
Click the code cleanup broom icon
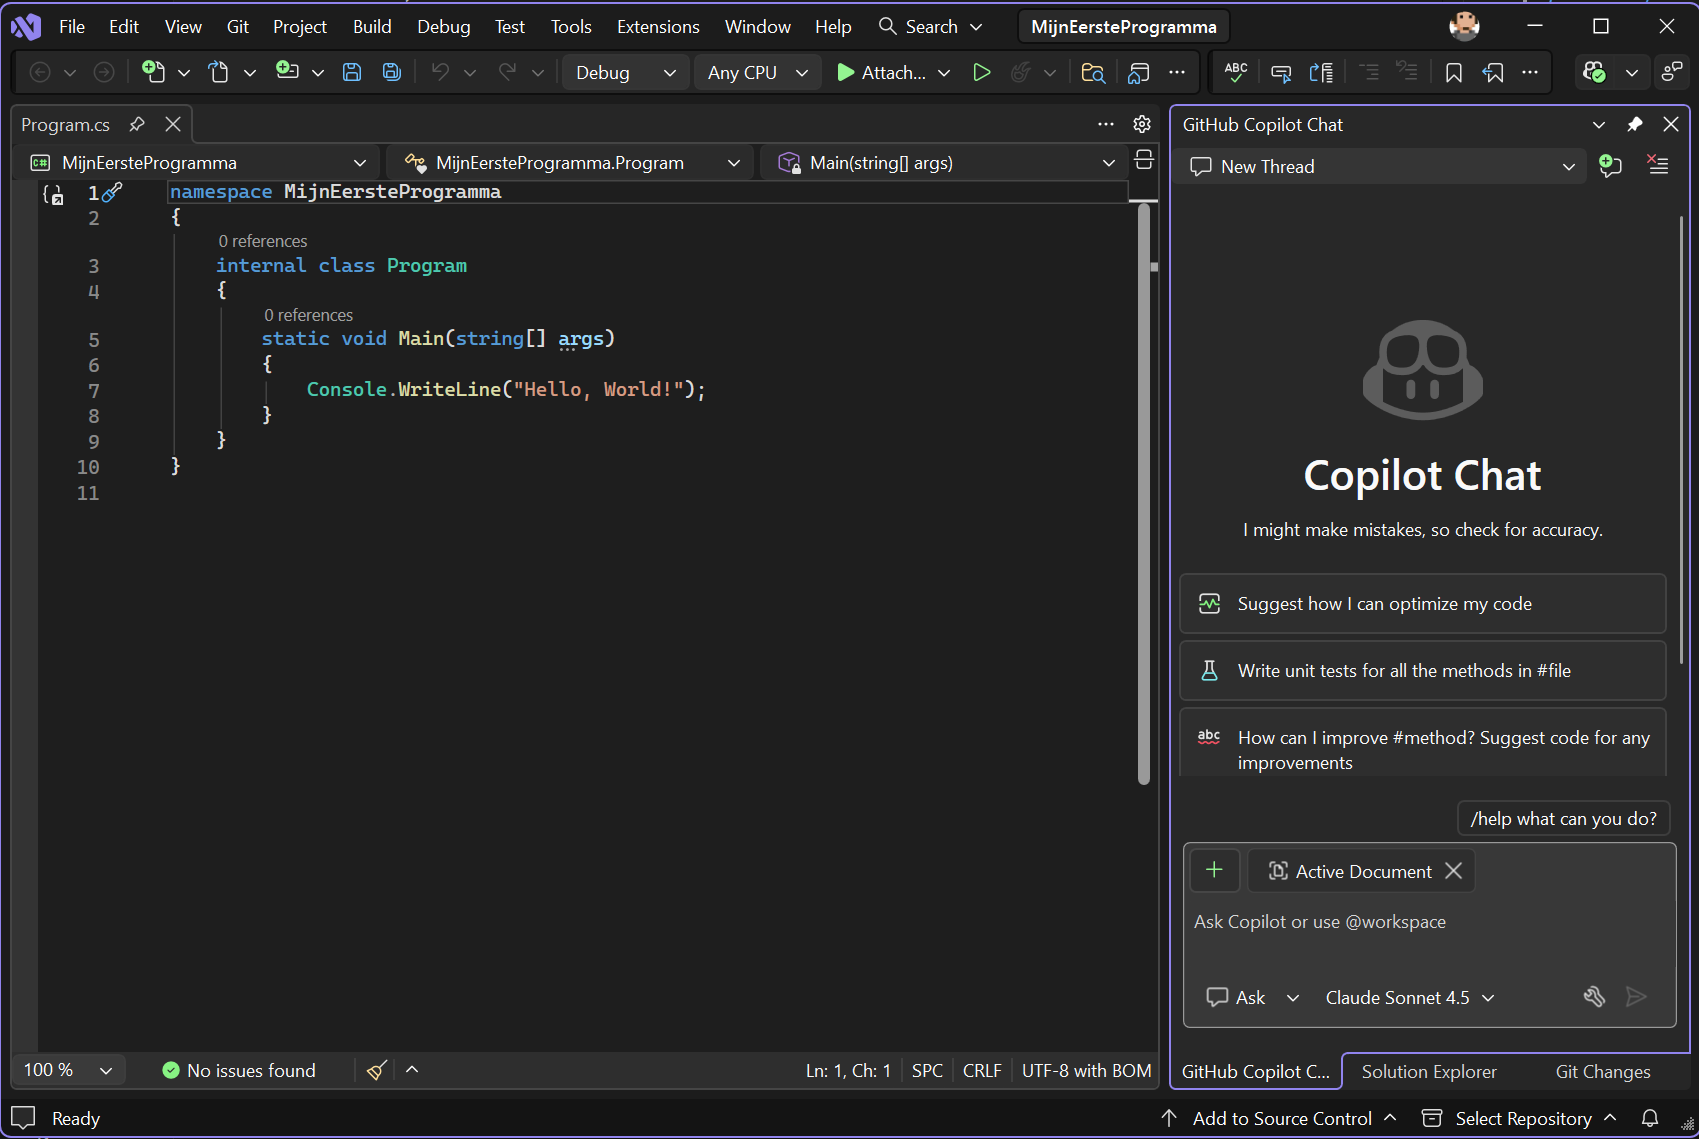(x=377, y=1070)
